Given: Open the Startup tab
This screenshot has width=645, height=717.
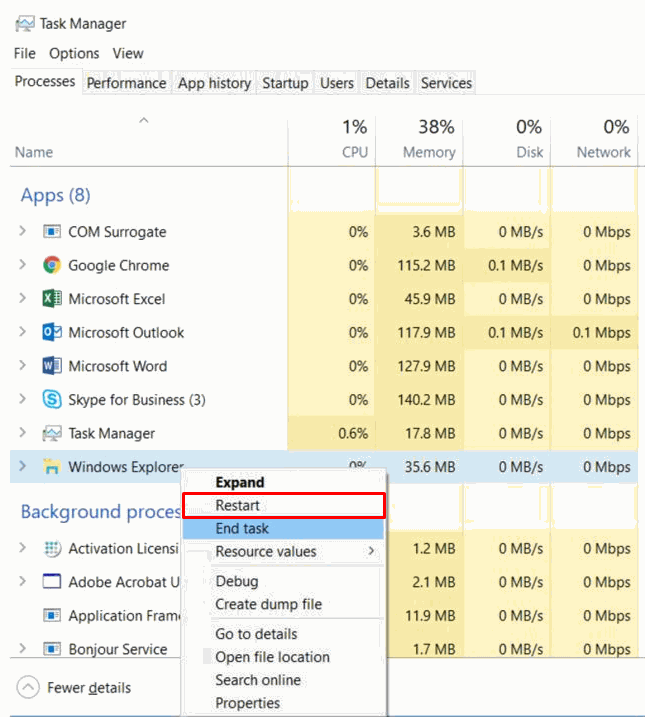Looking at the screenshot, I should [x=285, y=83].
